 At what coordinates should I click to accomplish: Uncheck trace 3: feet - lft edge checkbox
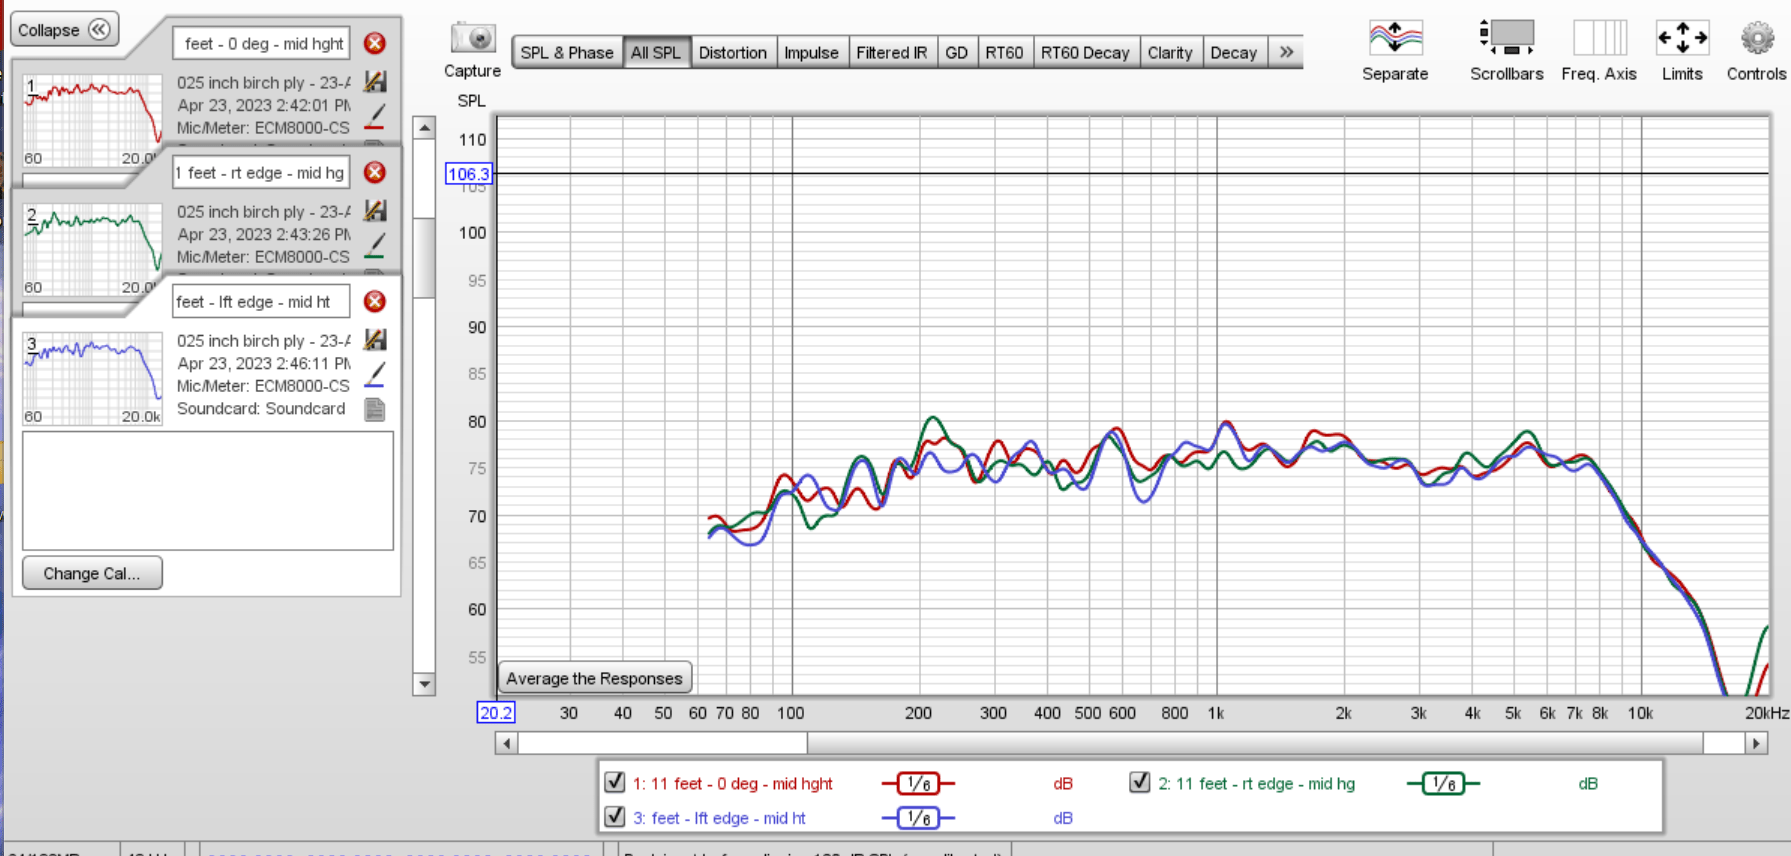point(615,816)
